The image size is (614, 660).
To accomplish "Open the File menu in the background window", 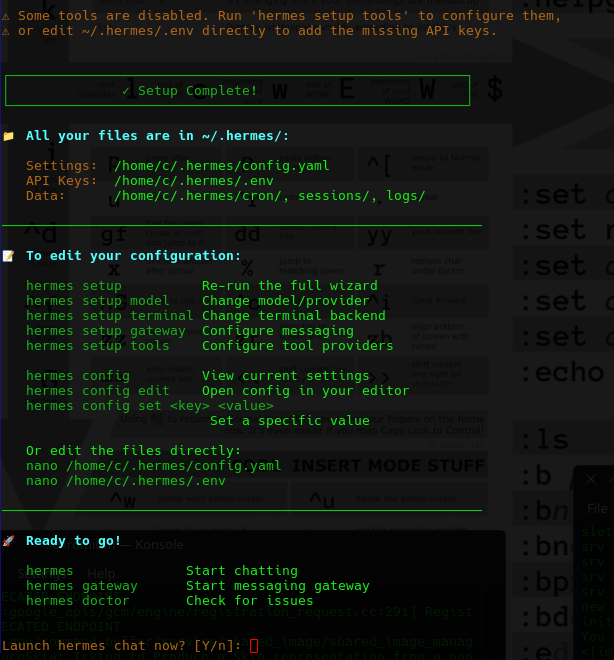I will tap(596, 509).
